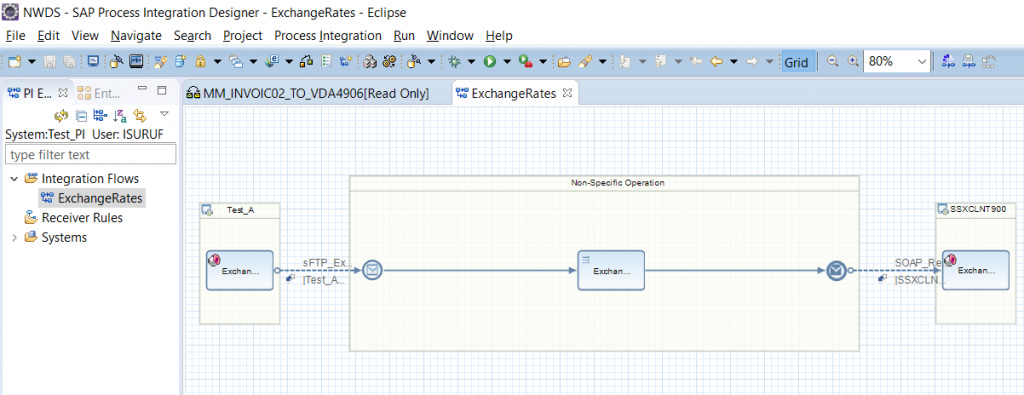Open the PI Explorer view menu triangle

(x=164, y=114)
